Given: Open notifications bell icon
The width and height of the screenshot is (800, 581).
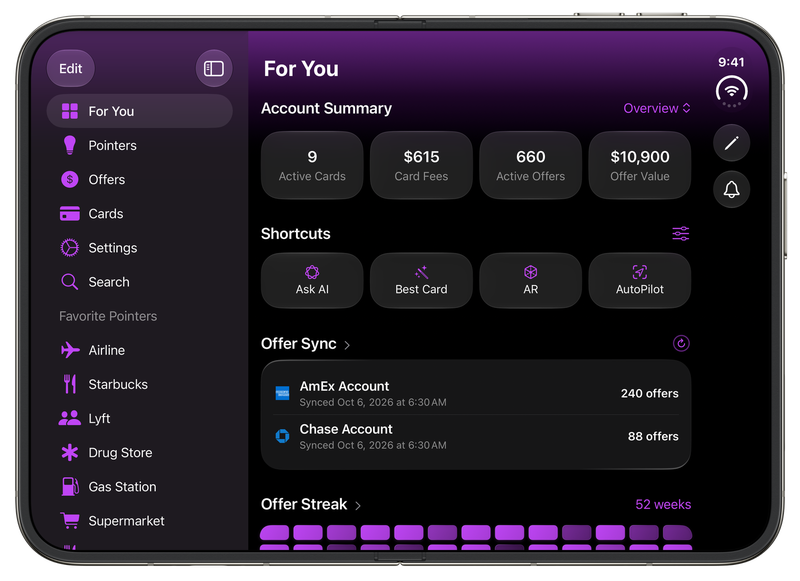Looking at the screenshot, I should coord(731,190).
